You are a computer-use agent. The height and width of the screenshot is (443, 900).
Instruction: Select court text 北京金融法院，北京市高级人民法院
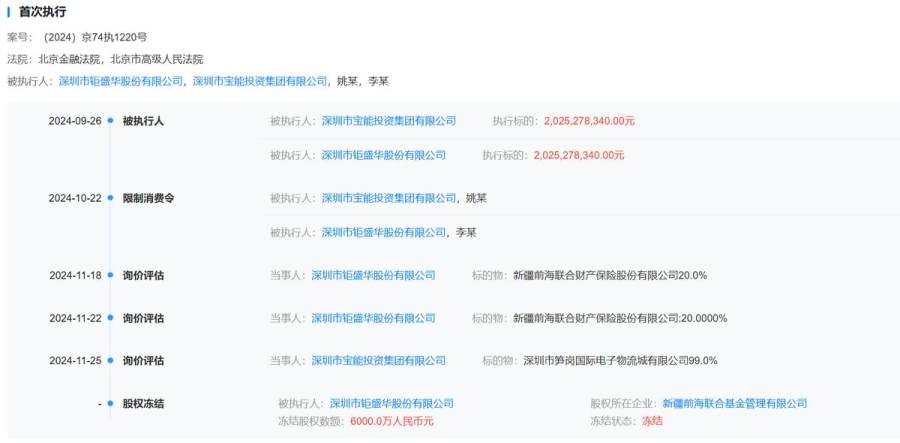click(x=121, y=60)
